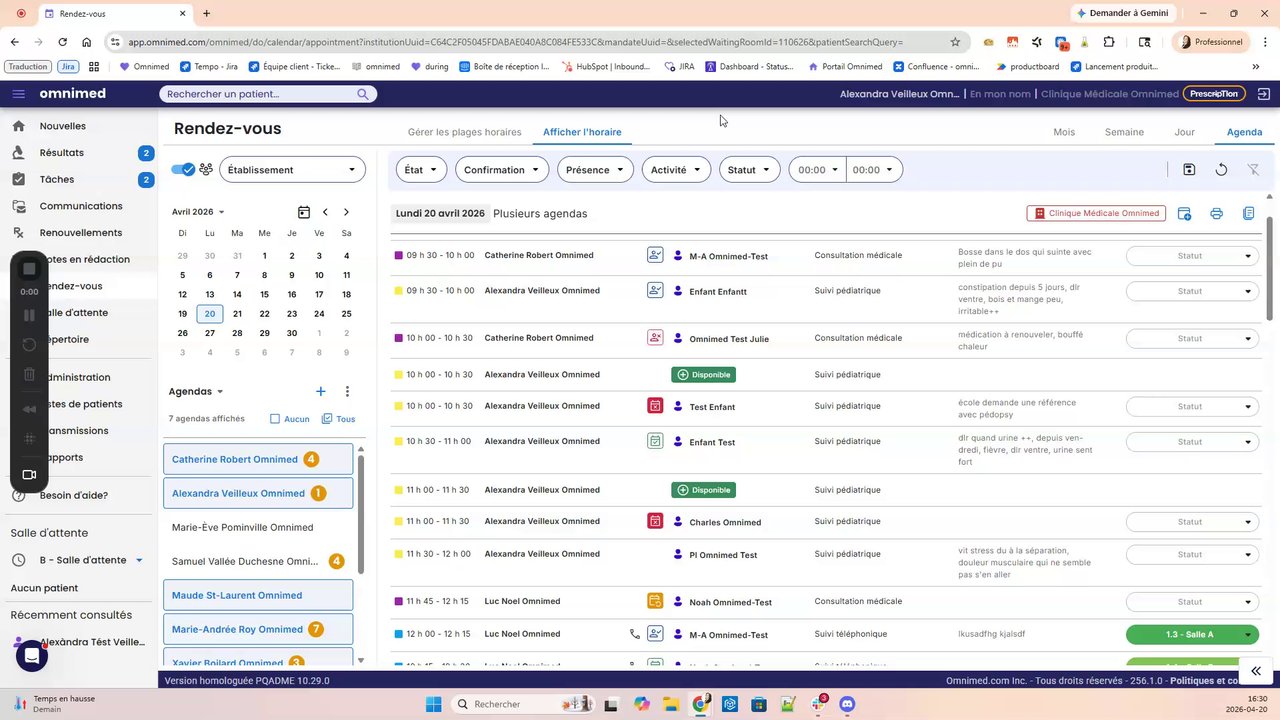
Task: Collapse the Agendas section arrow
Action: click(x=220, y=392)
